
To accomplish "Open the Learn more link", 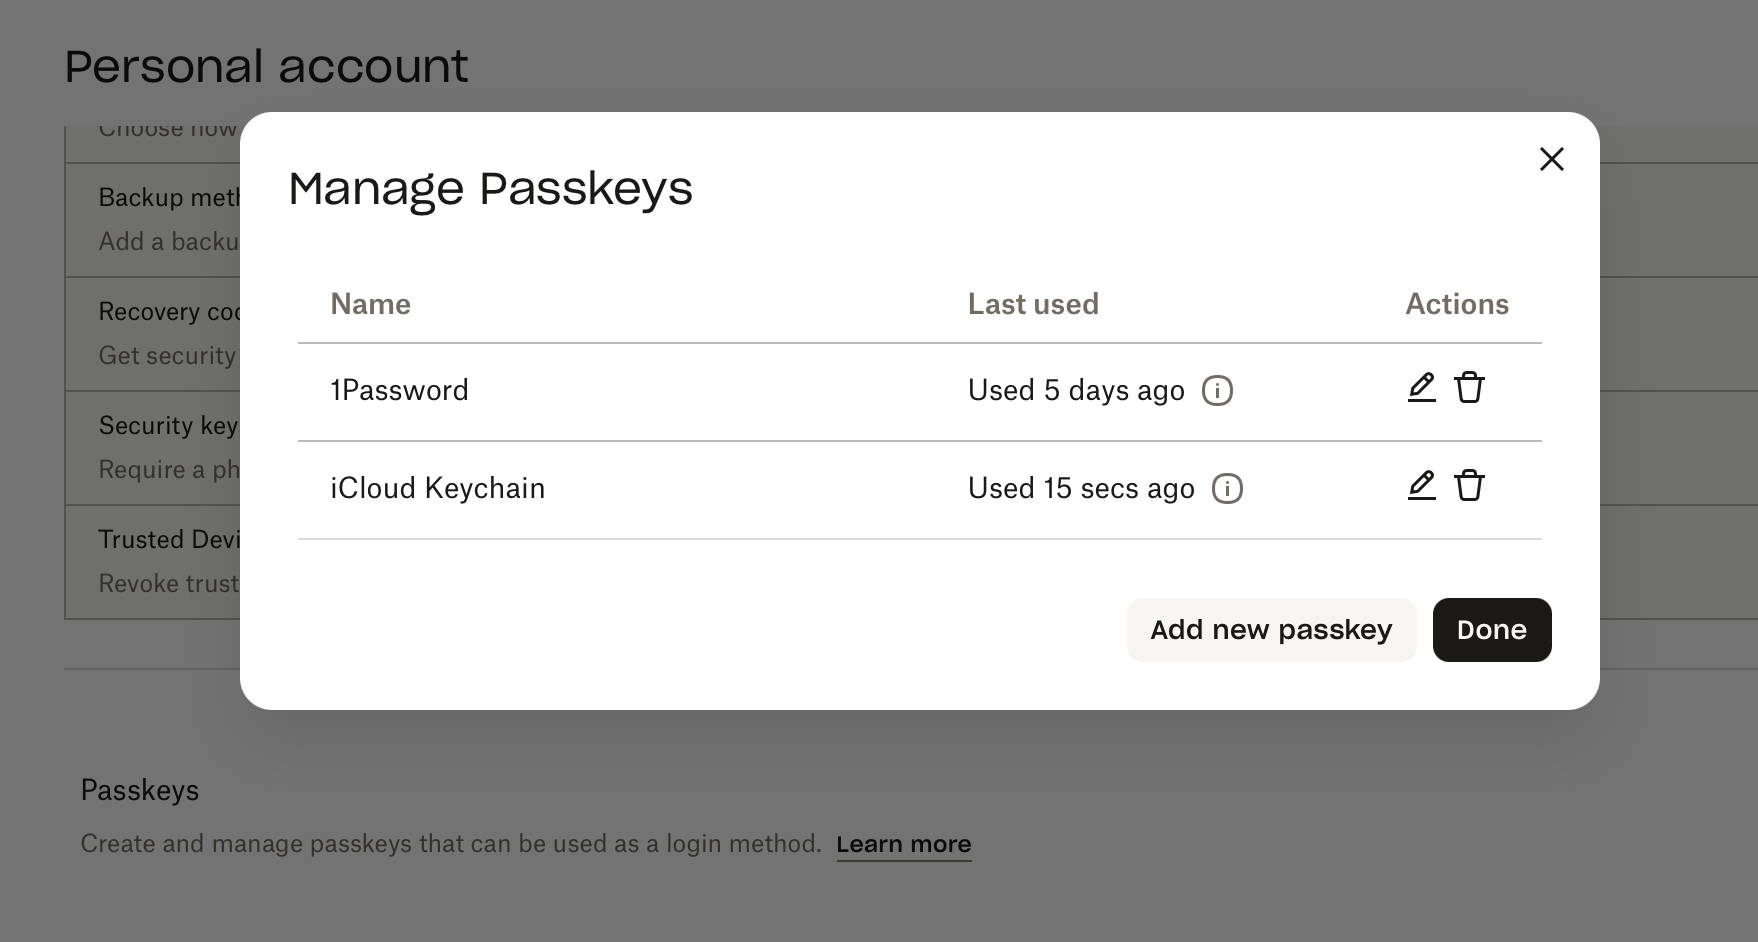I will [903, 844].
